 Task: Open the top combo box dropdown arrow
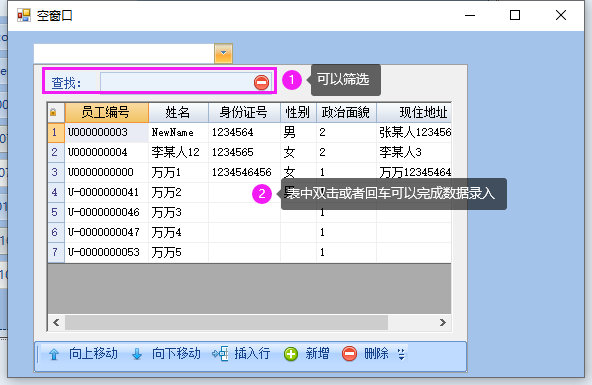click(223, 53)
